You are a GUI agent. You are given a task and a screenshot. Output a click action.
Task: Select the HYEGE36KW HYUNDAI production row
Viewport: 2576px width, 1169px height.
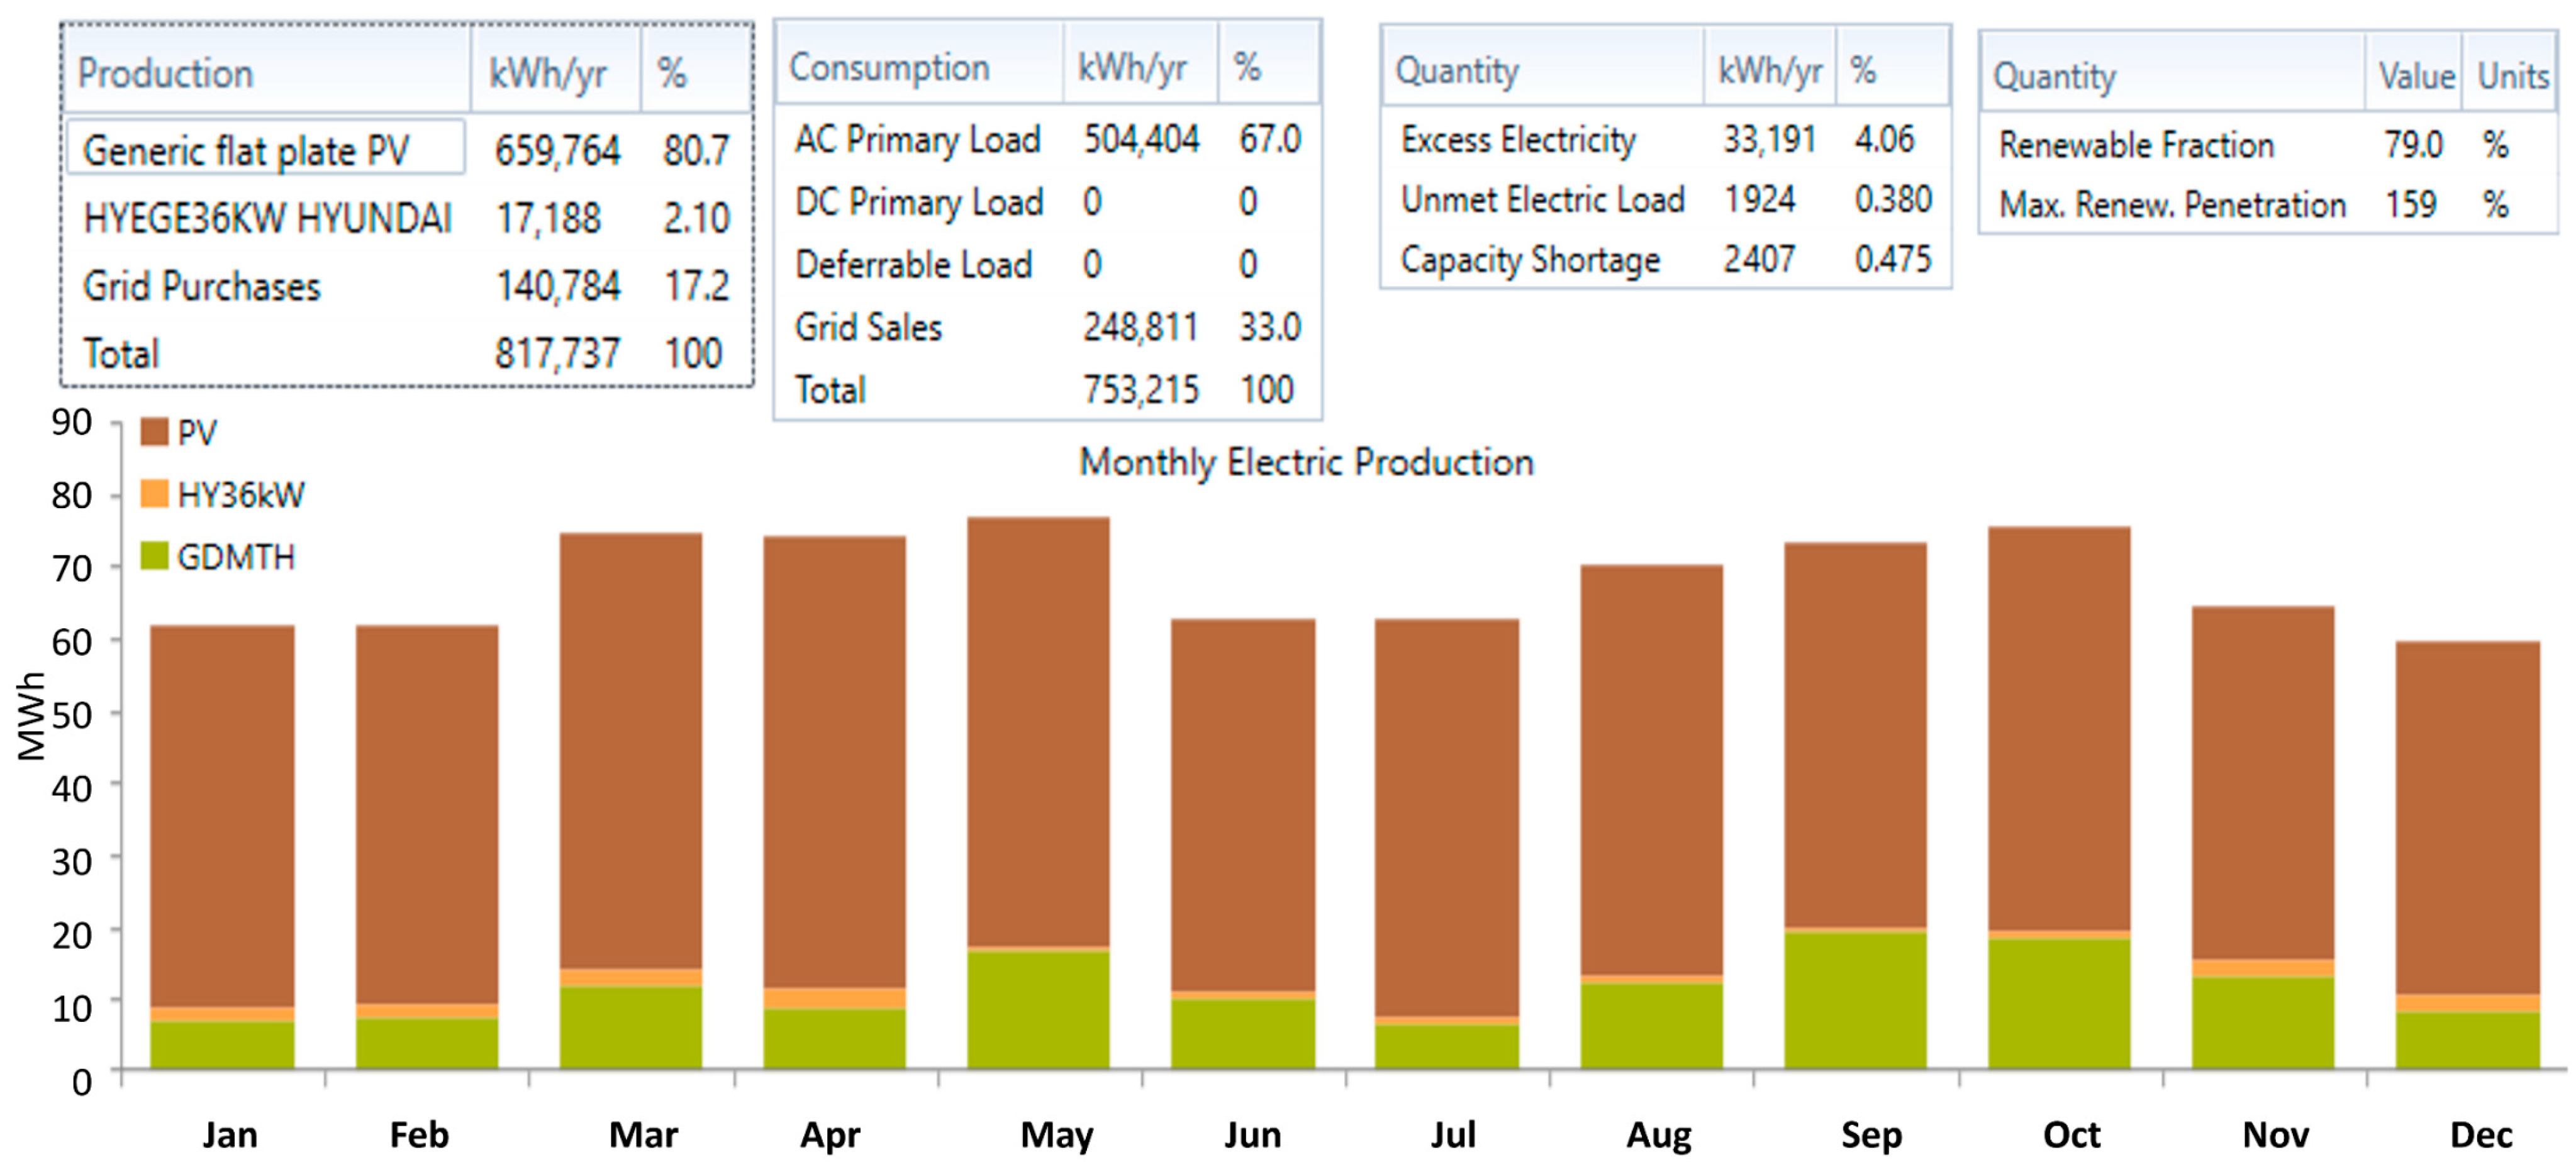[x=267, y=218]
